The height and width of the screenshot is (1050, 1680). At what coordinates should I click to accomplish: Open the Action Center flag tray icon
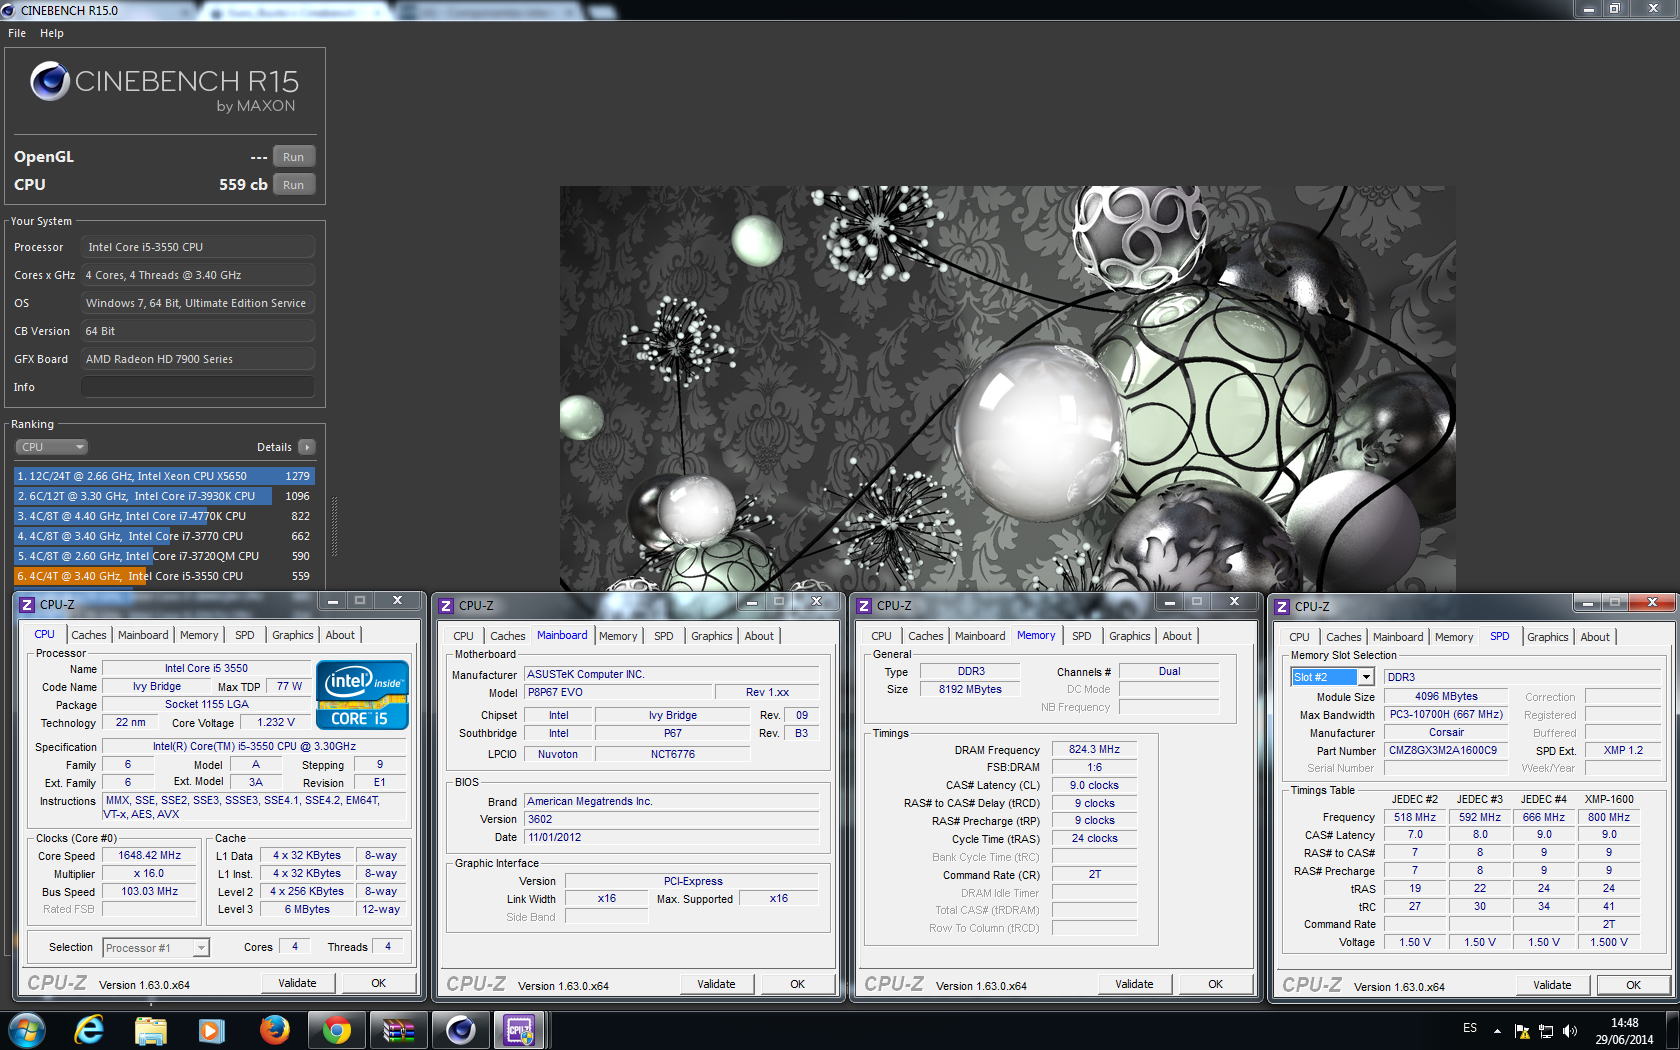(1522, 1031)
